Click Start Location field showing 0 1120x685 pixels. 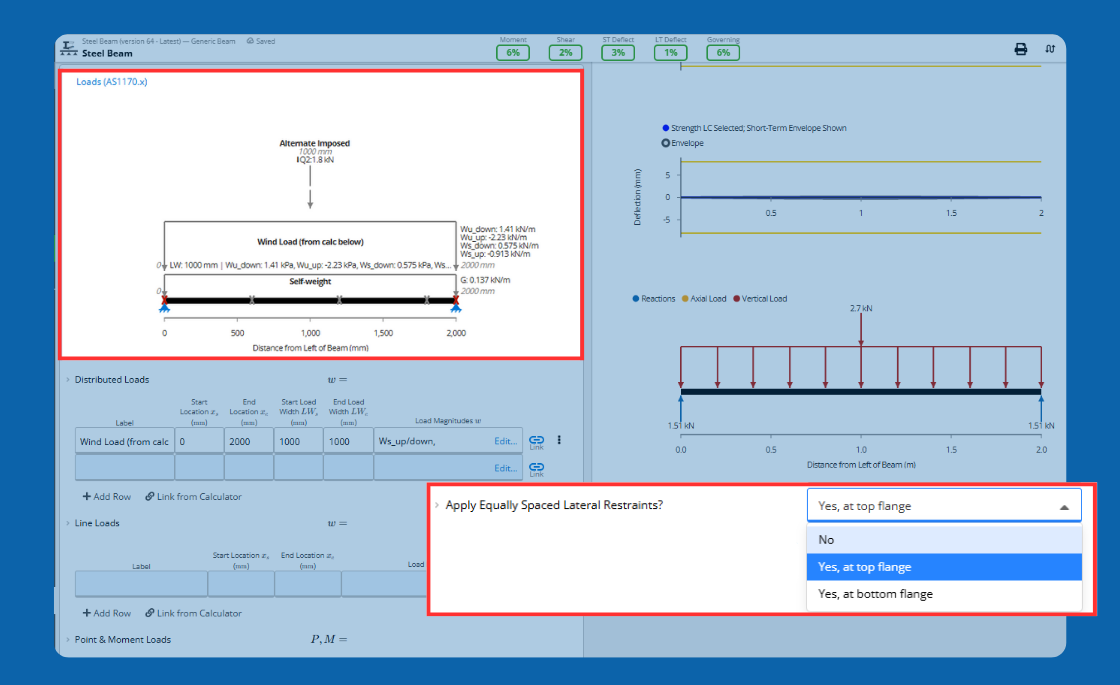click(199, 441)
